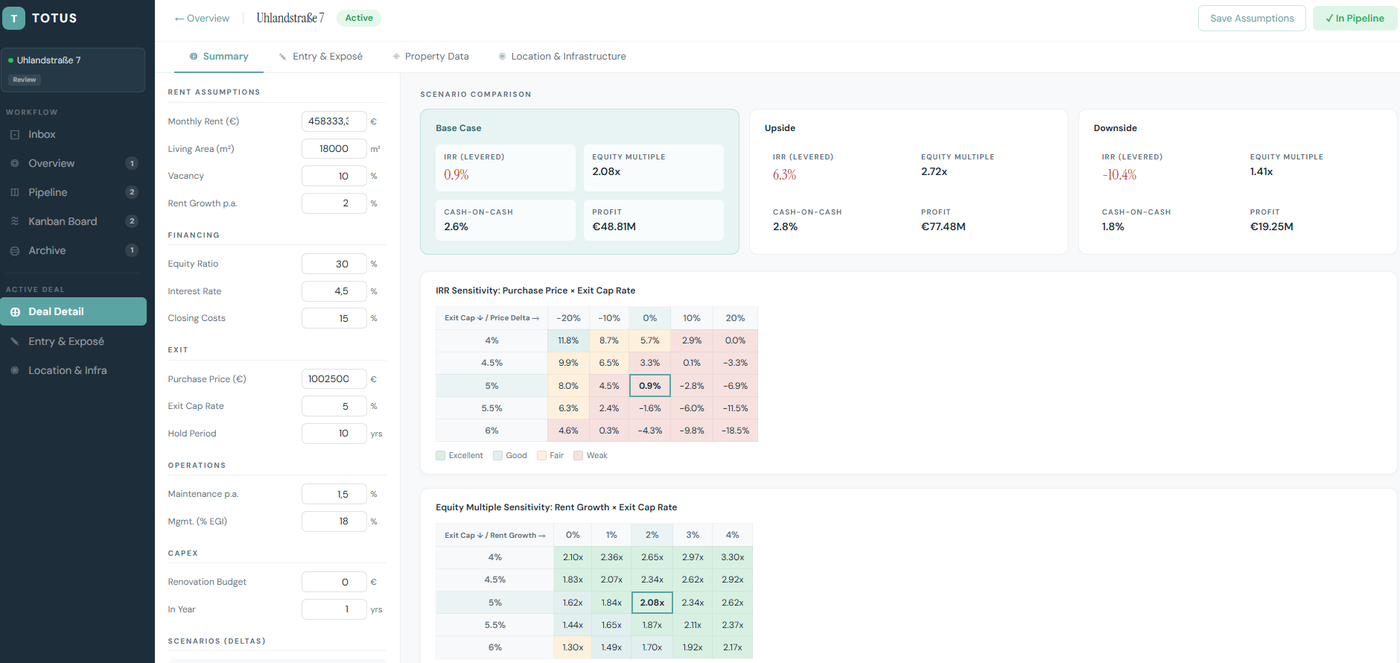Screen dimensions: 1400x663
Task: Focus the Vacancy input field
Action: pyautogui.click(x=334, y=176)
